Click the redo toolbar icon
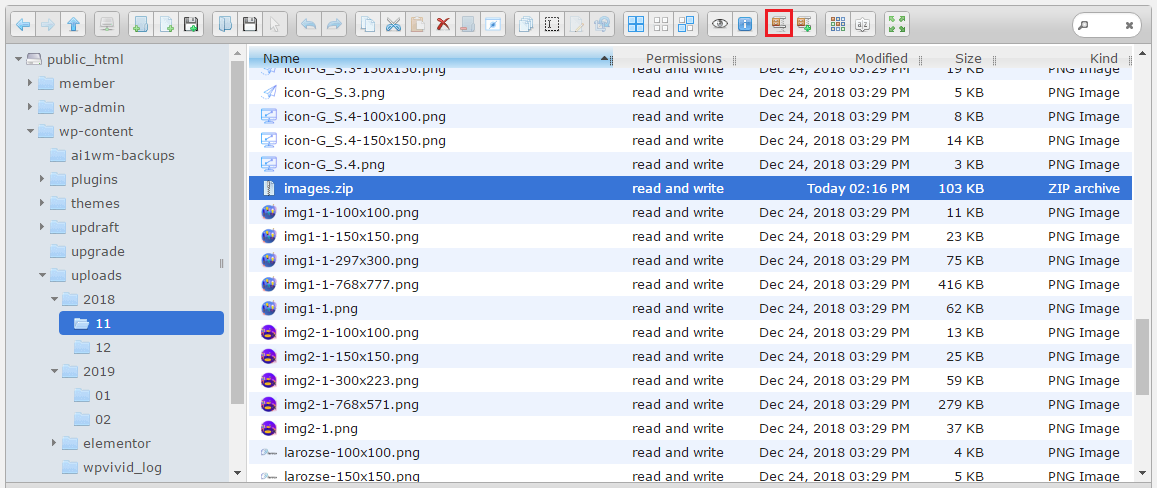The image size is (1157, 488). tap(334, 24)
